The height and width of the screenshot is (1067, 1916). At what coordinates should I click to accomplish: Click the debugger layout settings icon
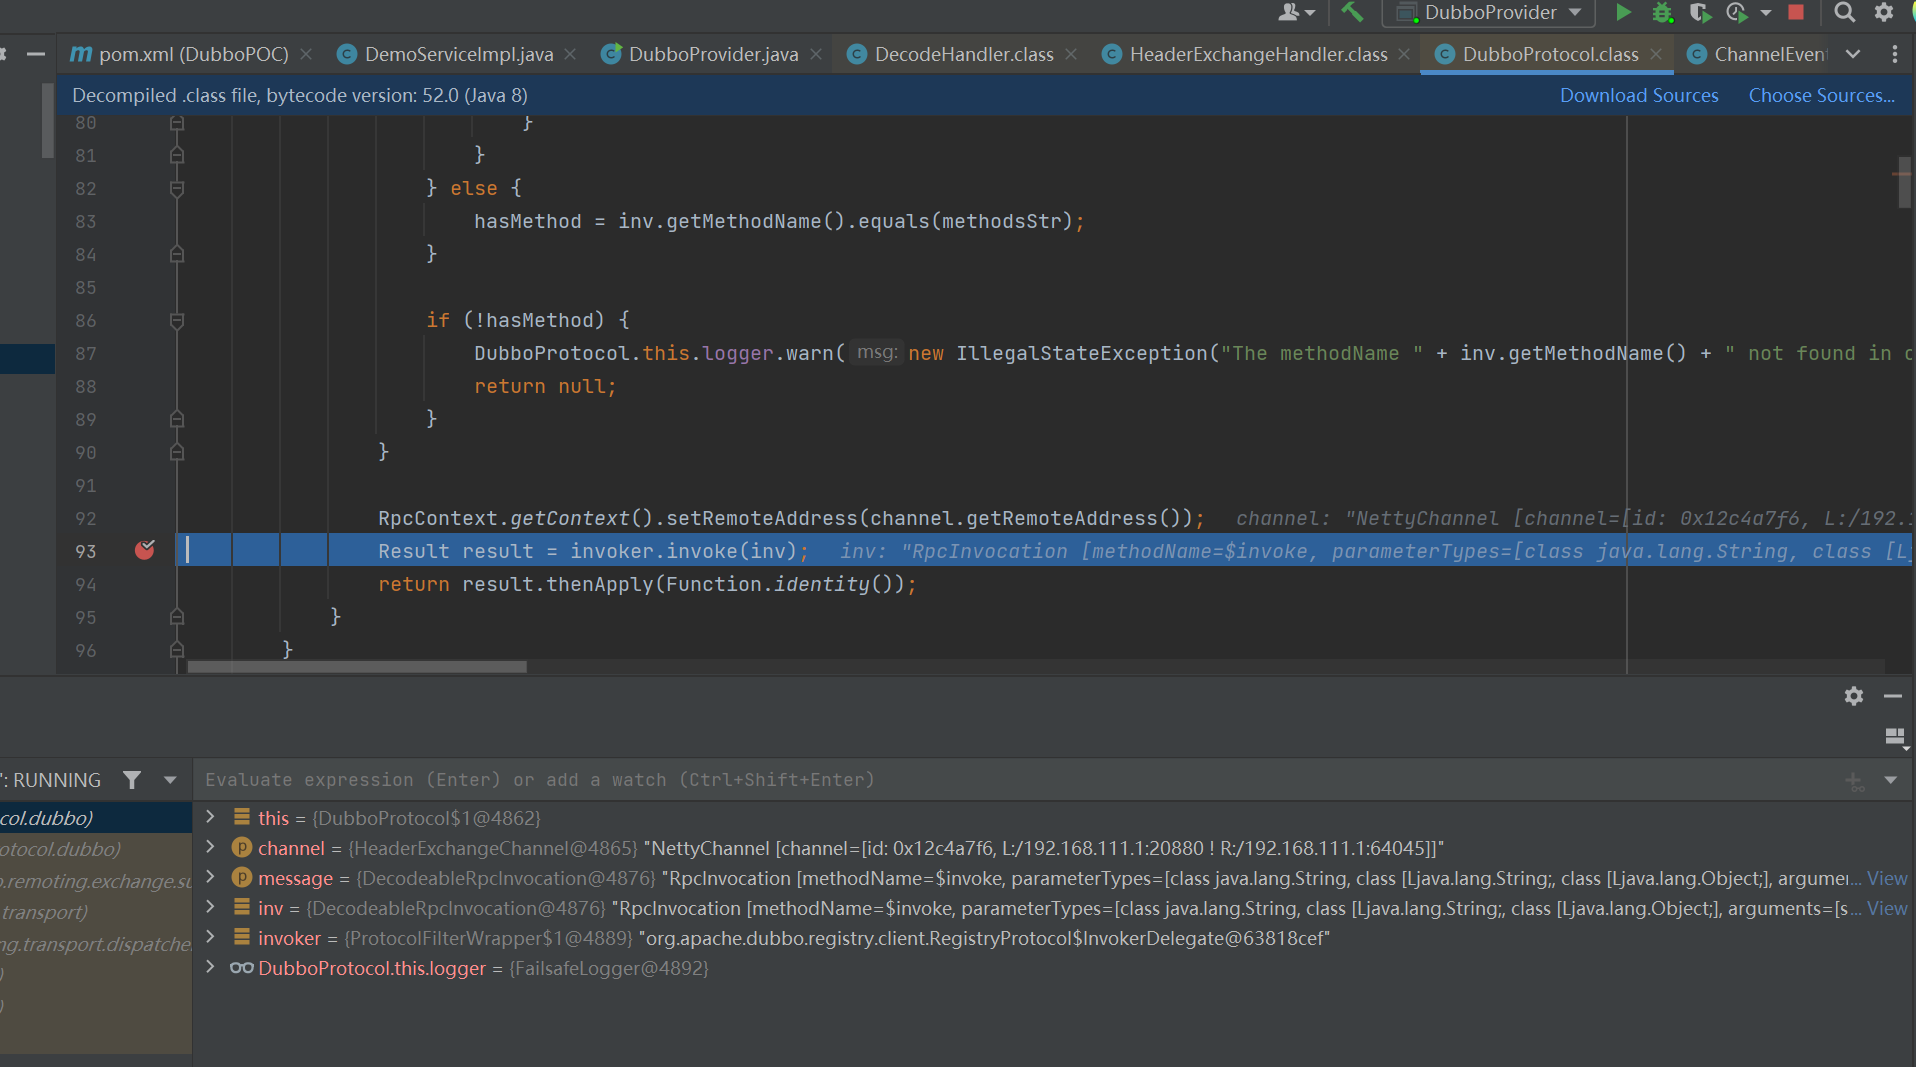point(1895,738)
